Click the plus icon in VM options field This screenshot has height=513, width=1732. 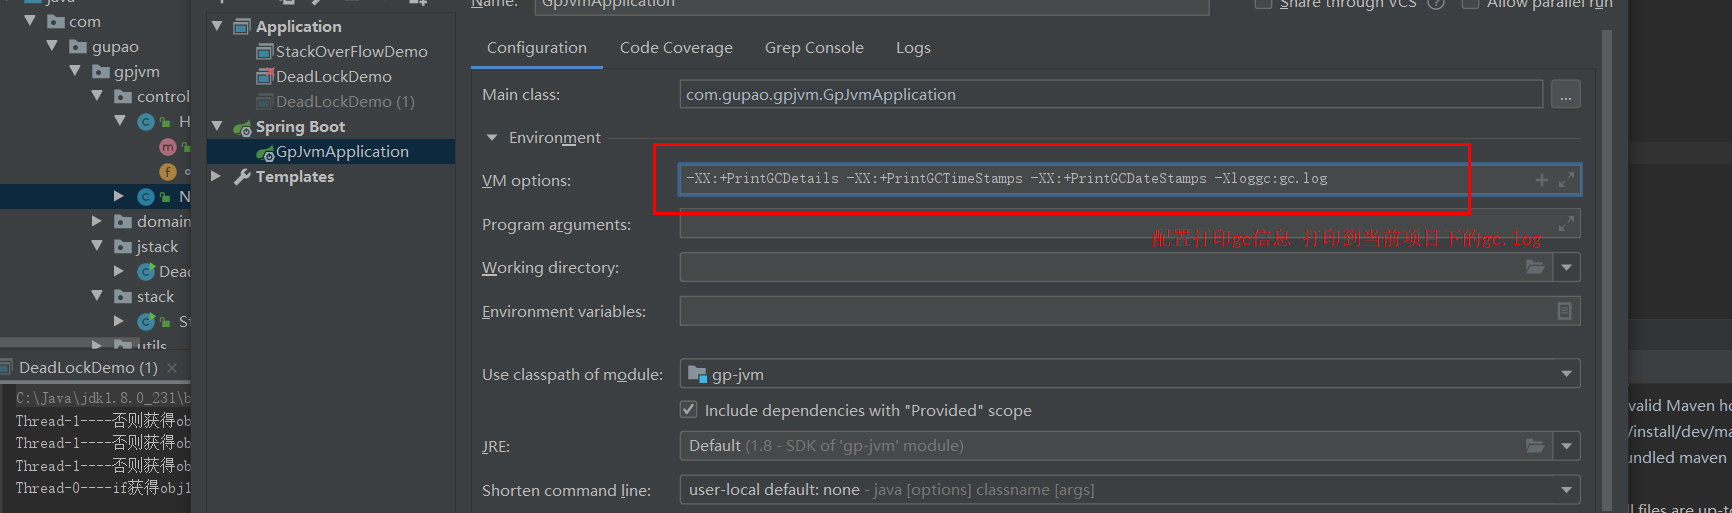[1542, 180]
